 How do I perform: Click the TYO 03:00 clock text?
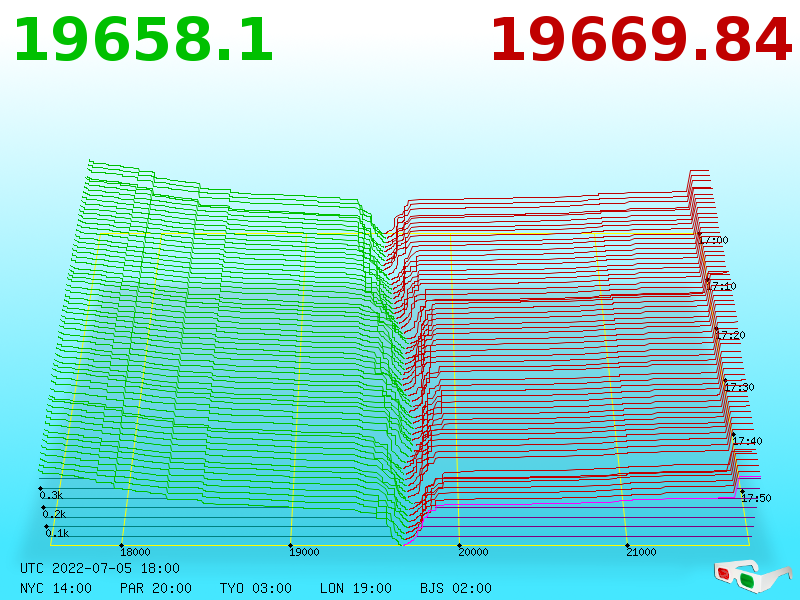[x=256, y=588]
